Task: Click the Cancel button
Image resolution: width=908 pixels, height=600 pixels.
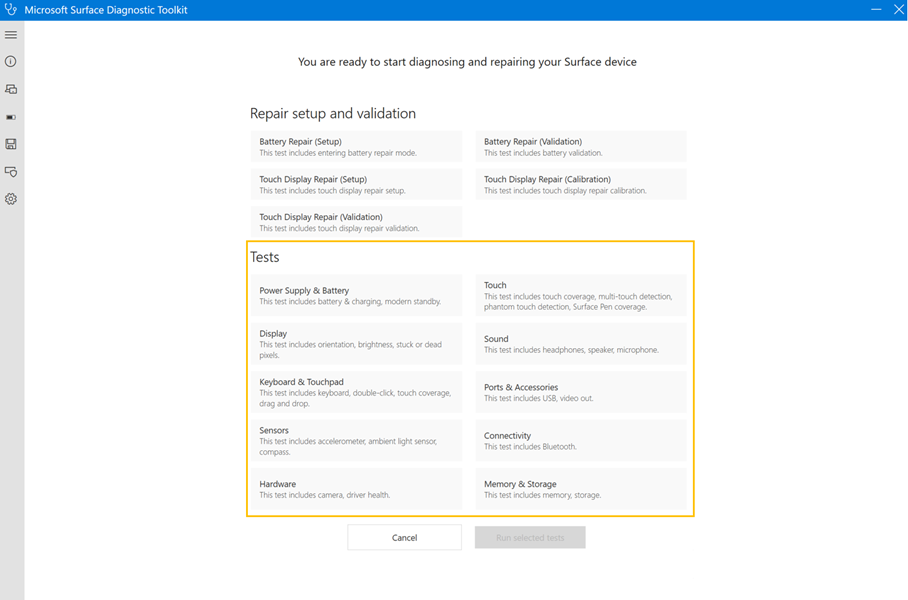Action: (404, 537)
